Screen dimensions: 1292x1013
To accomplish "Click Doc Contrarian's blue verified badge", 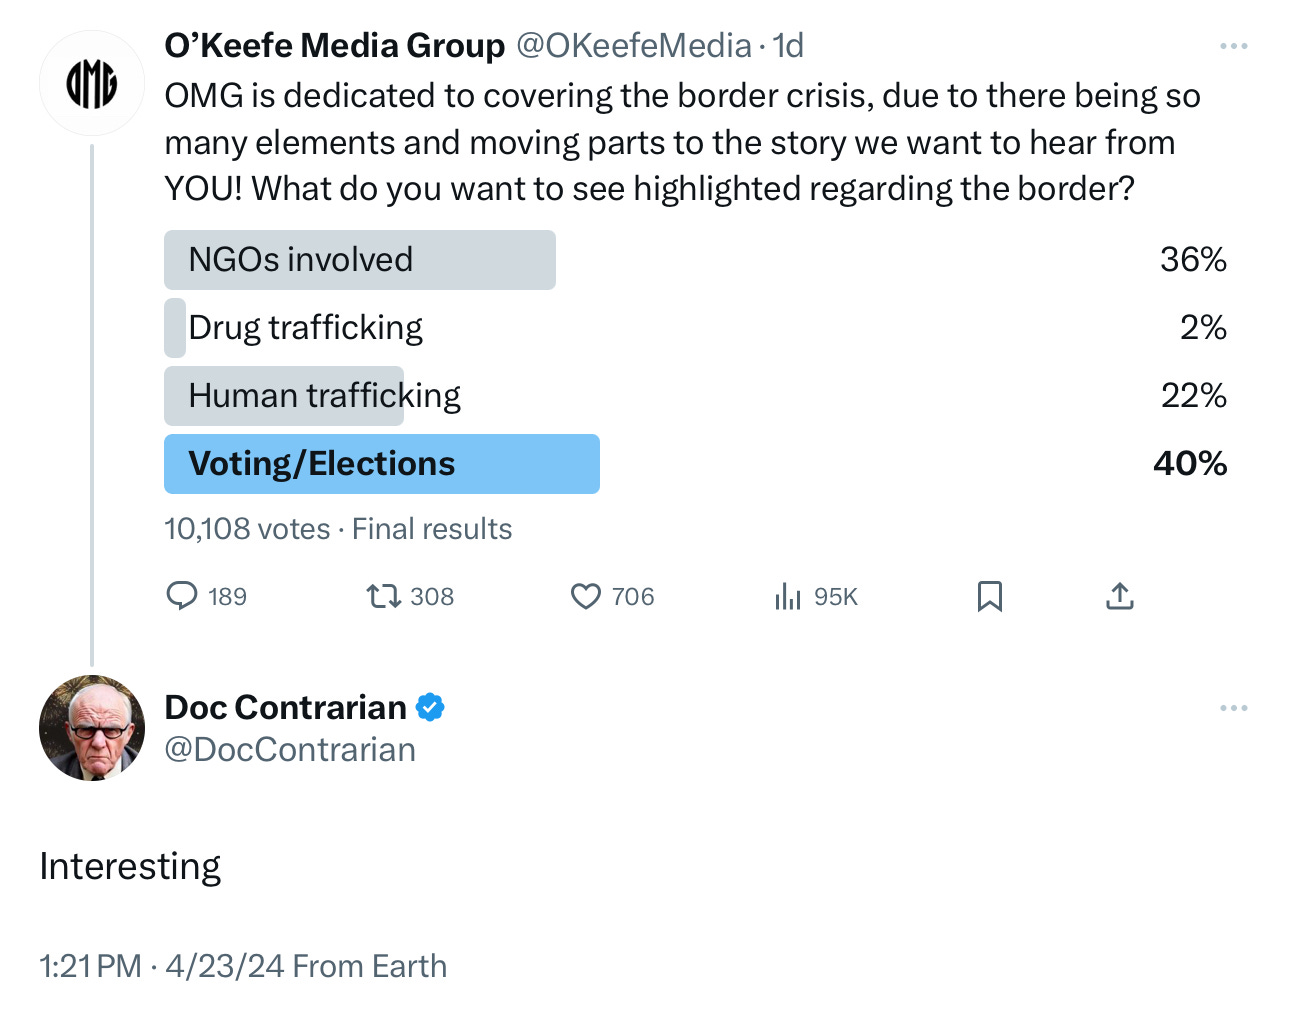I will point(430,707).
